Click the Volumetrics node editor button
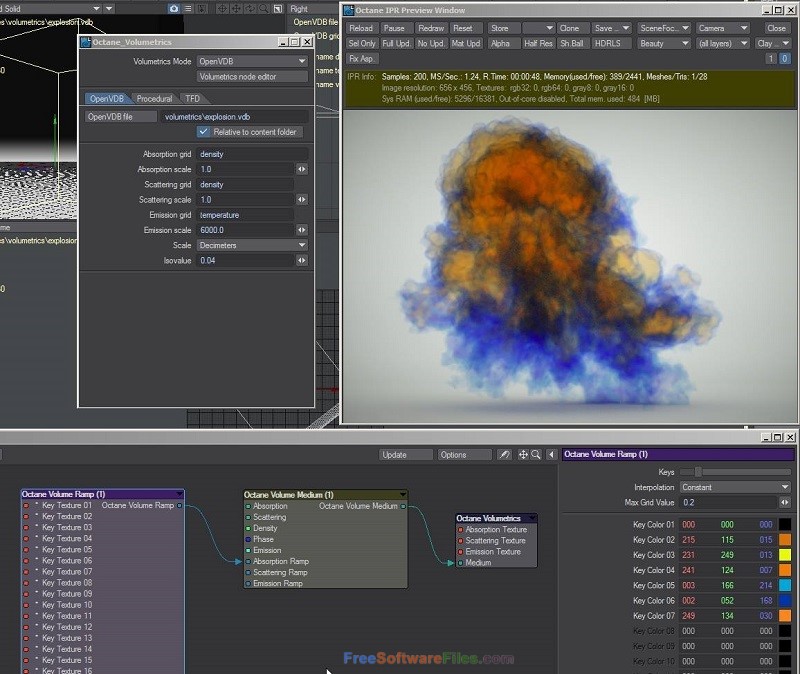 click(x=252, y=77)
